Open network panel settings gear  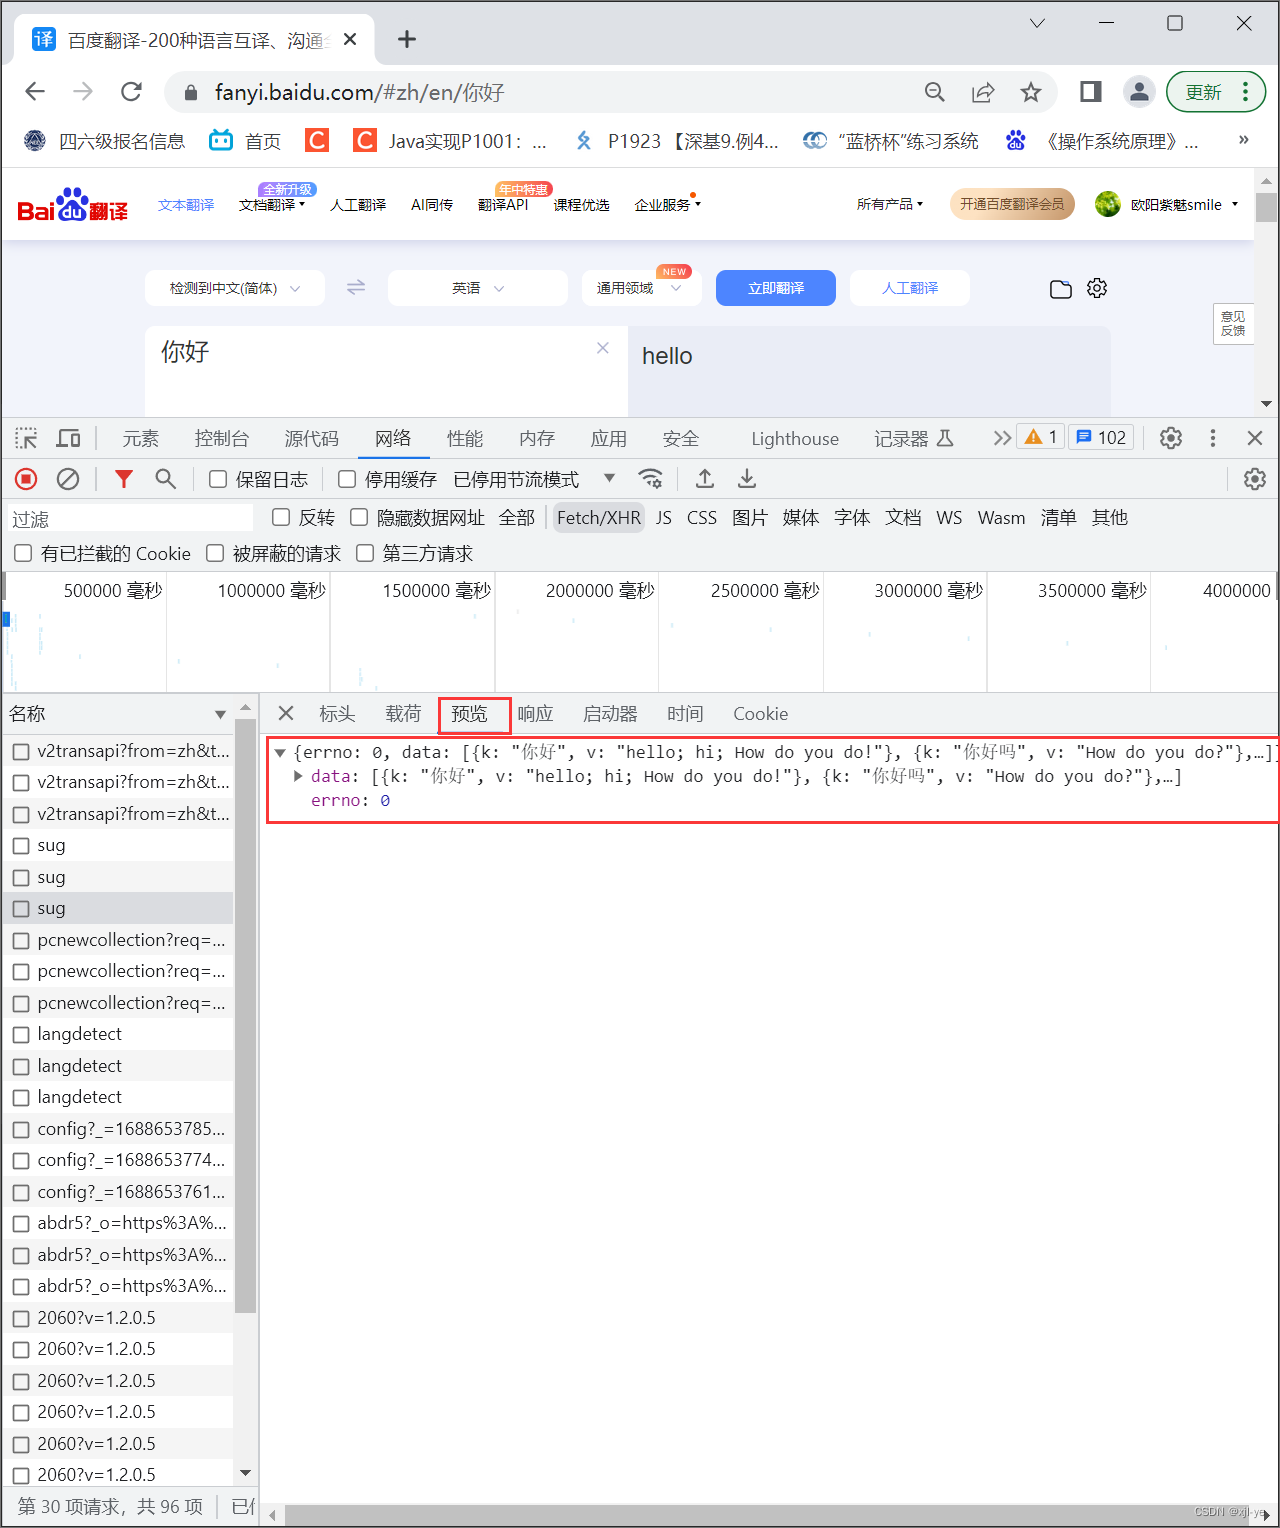pos(1255,479)
